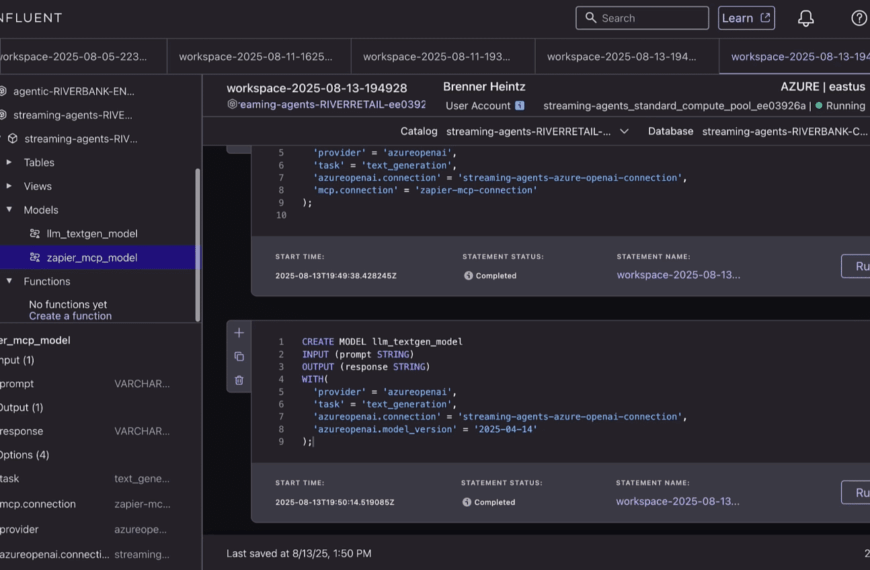Click the mcp.connection option row
Viewport: 870px width, 570px height.
point(85,504)
